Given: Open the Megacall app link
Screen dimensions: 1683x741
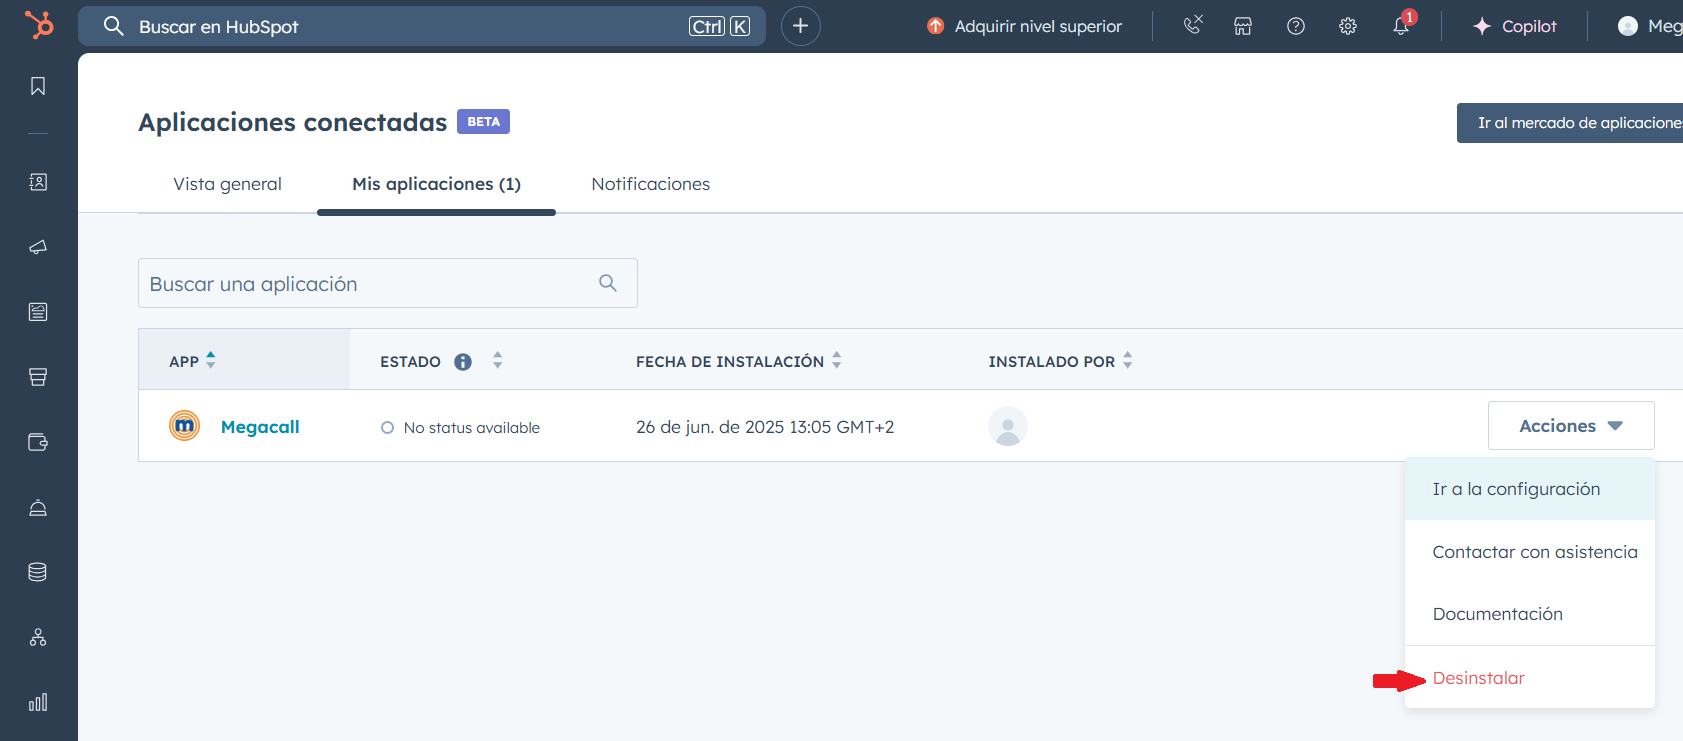Looking at the screenshot, I should tap(260, 427).
